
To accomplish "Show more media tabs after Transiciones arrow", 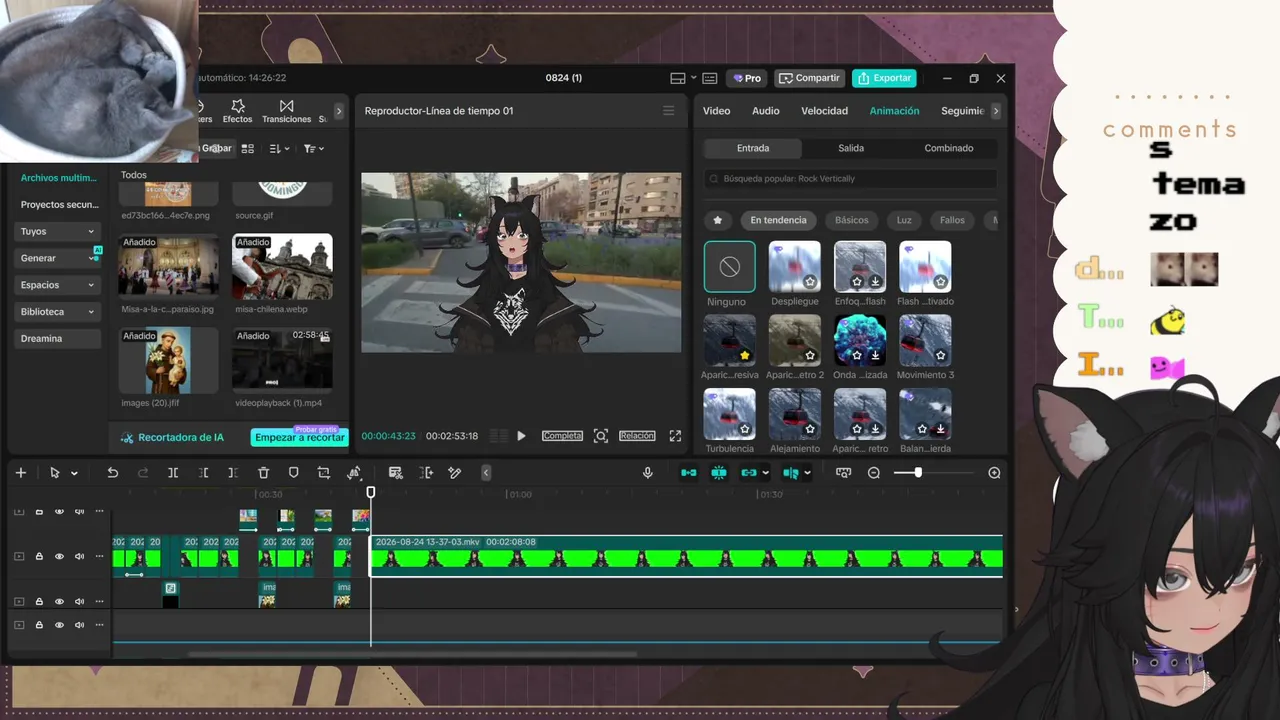I will (x=338, y=111).
